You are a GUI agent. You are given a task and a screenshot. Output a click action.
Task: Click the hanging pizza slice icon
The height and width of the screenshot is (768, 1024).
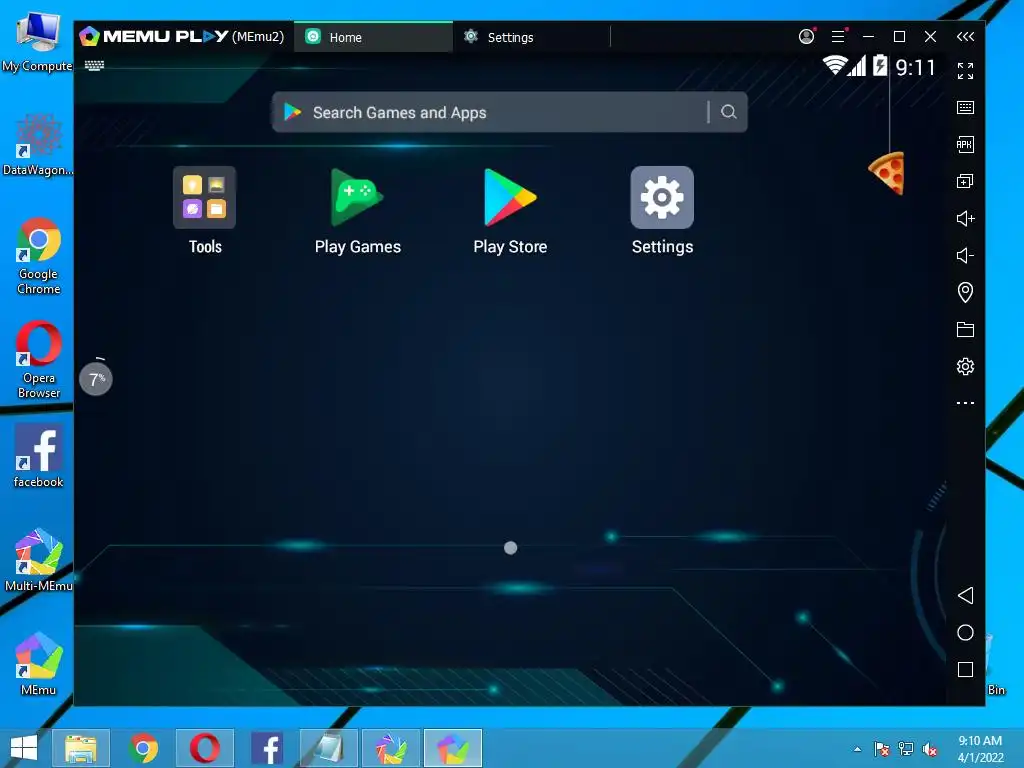pyautogui.click(x=887, y=173)
